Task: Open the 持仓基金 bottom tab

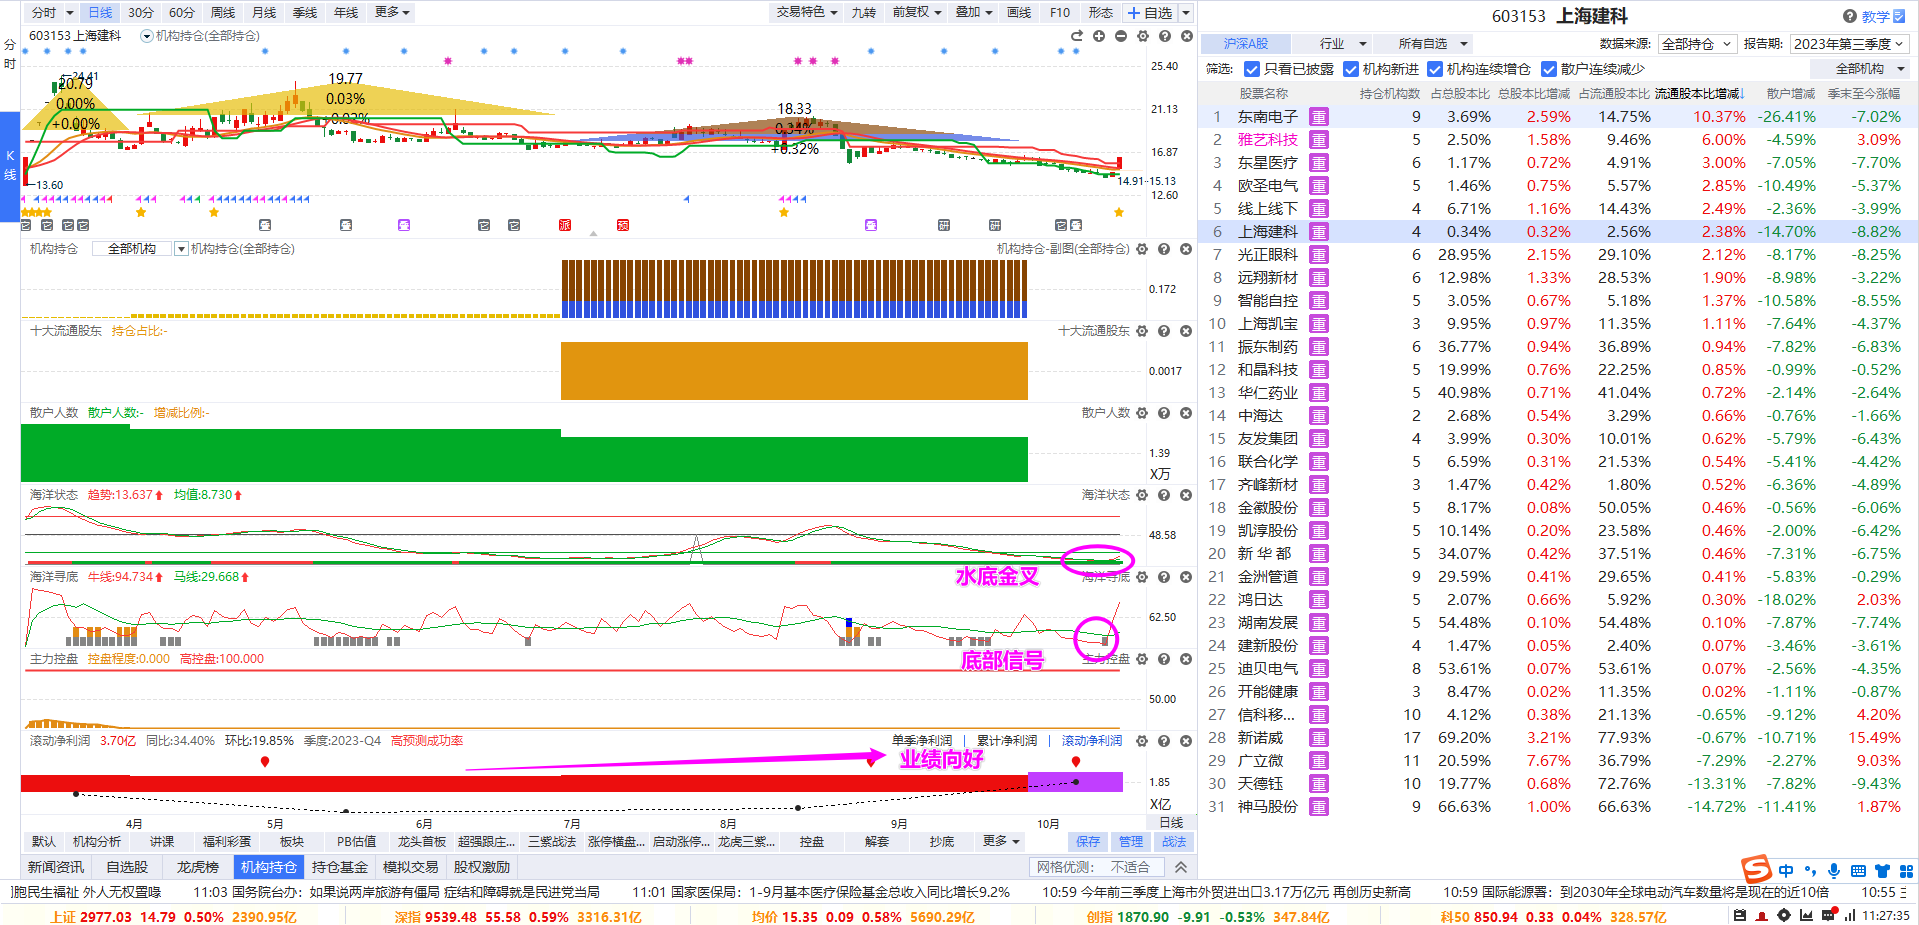Action: tap(340, 867)
